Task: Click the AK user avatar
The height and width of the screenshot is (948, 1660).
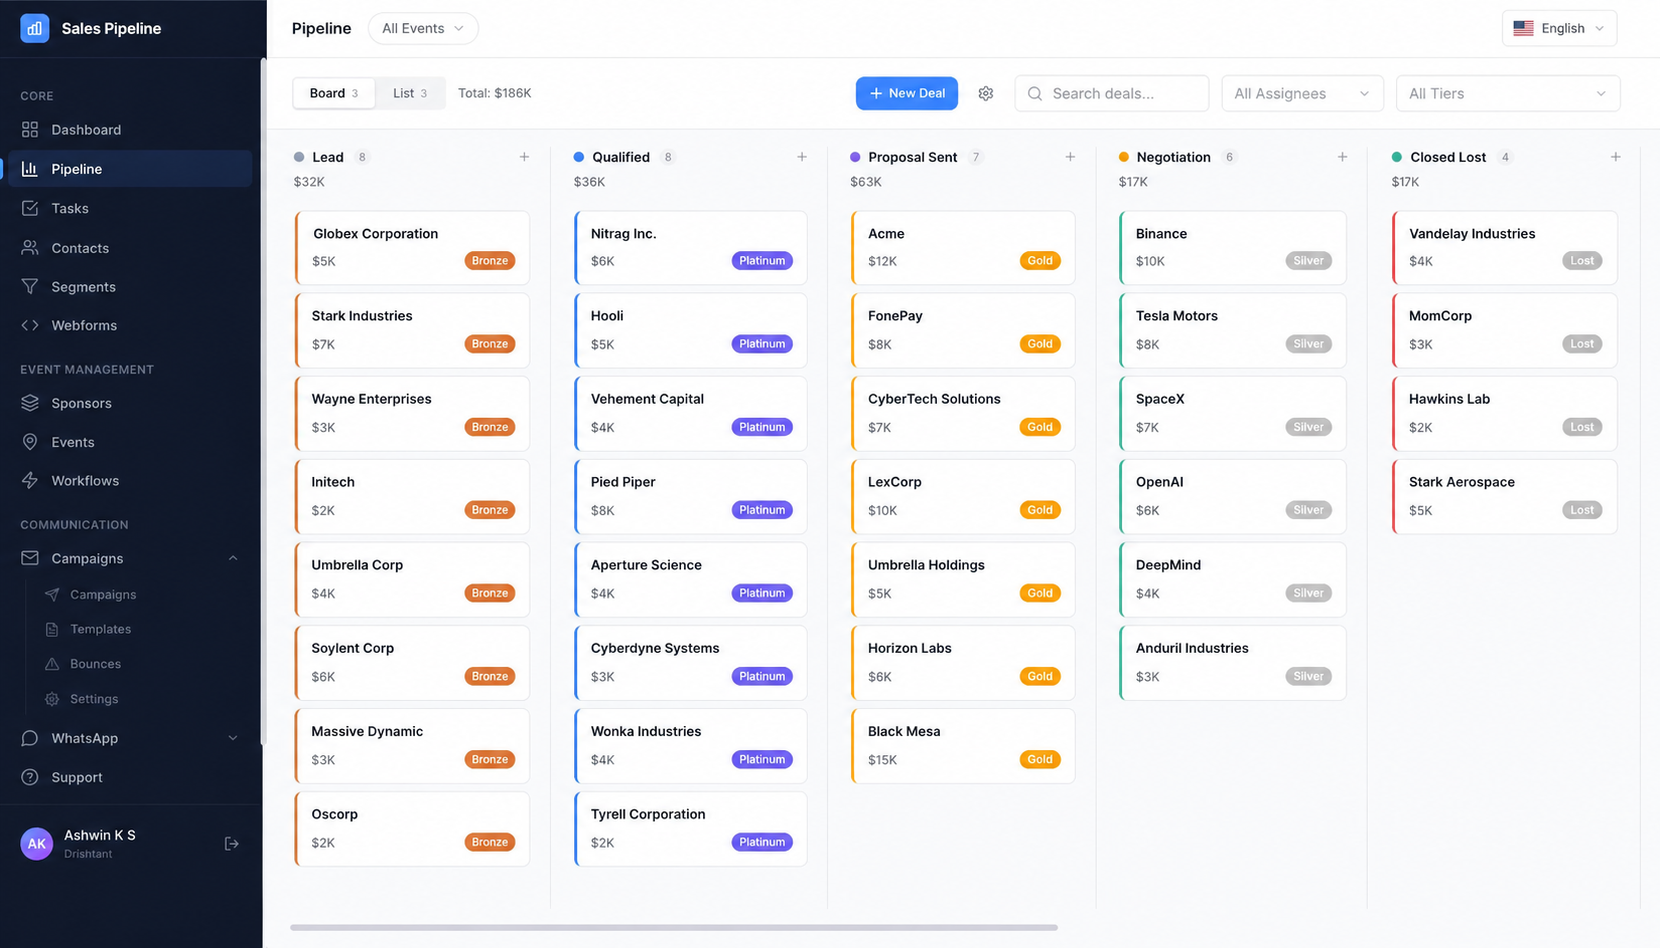Action: click(x=37, y=844)
